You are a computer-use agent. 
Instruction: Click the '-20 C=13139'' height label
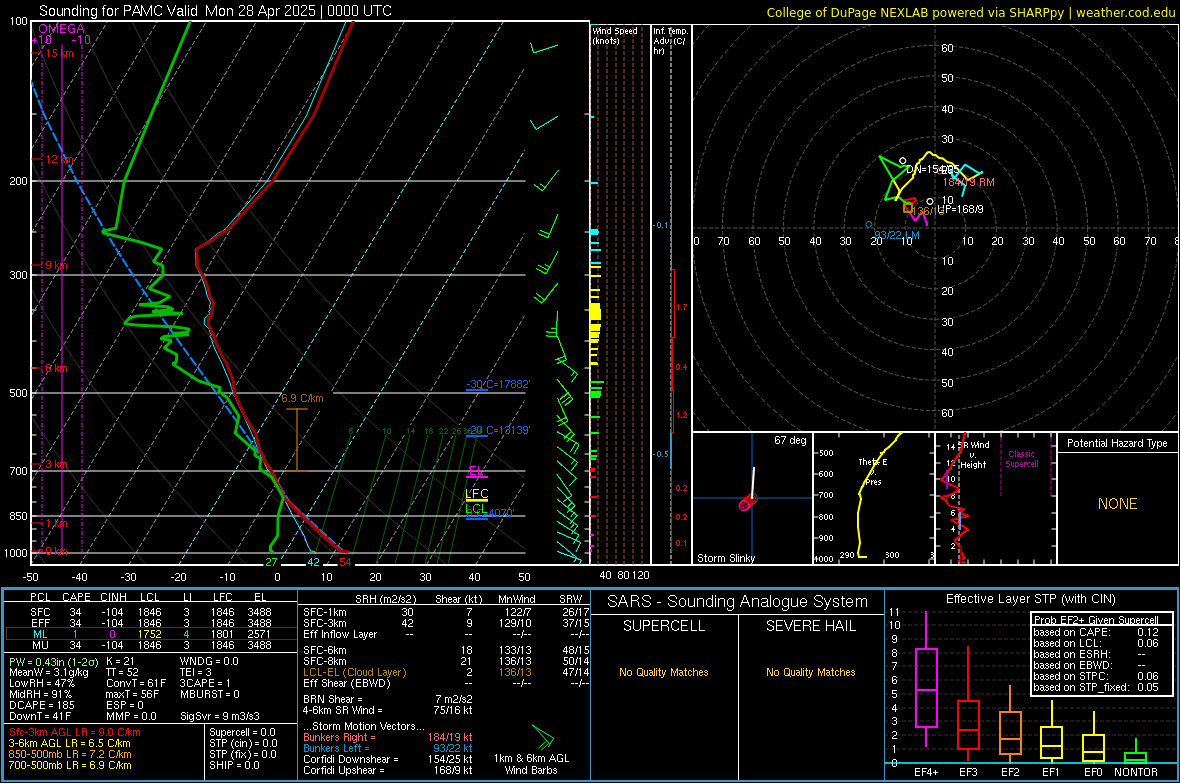[x=498, y=430]
